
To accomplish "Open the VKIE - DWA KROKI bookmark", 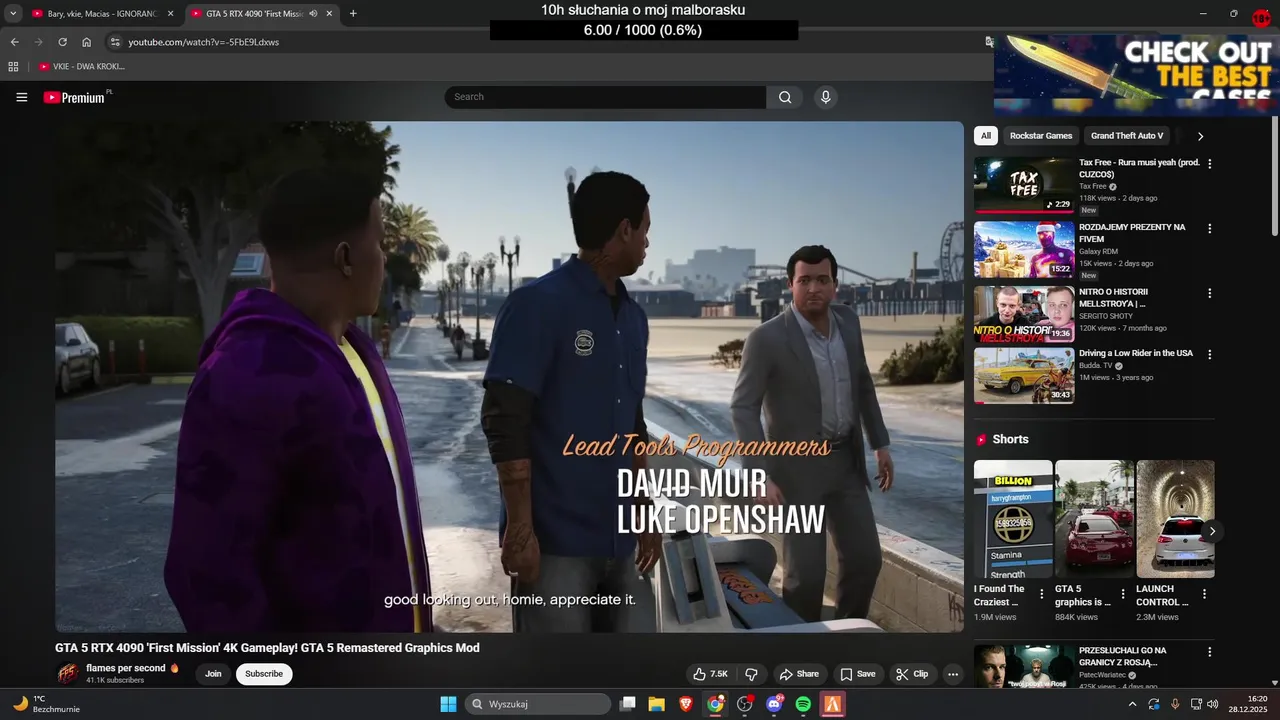I will [82, 67].
